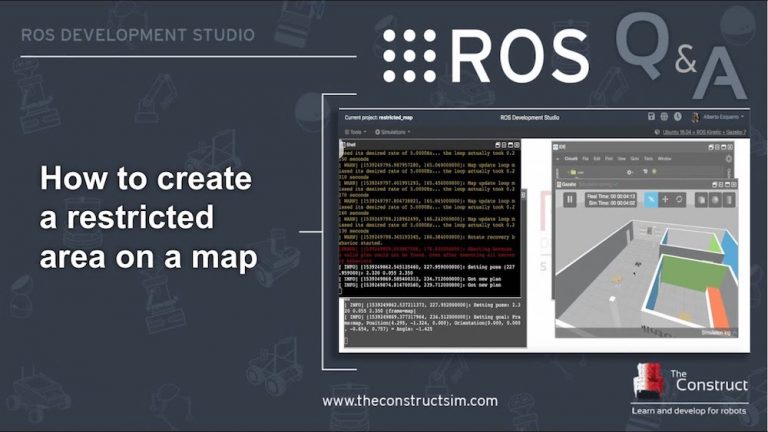Open the Tools dropdown menu

[355, 132]
